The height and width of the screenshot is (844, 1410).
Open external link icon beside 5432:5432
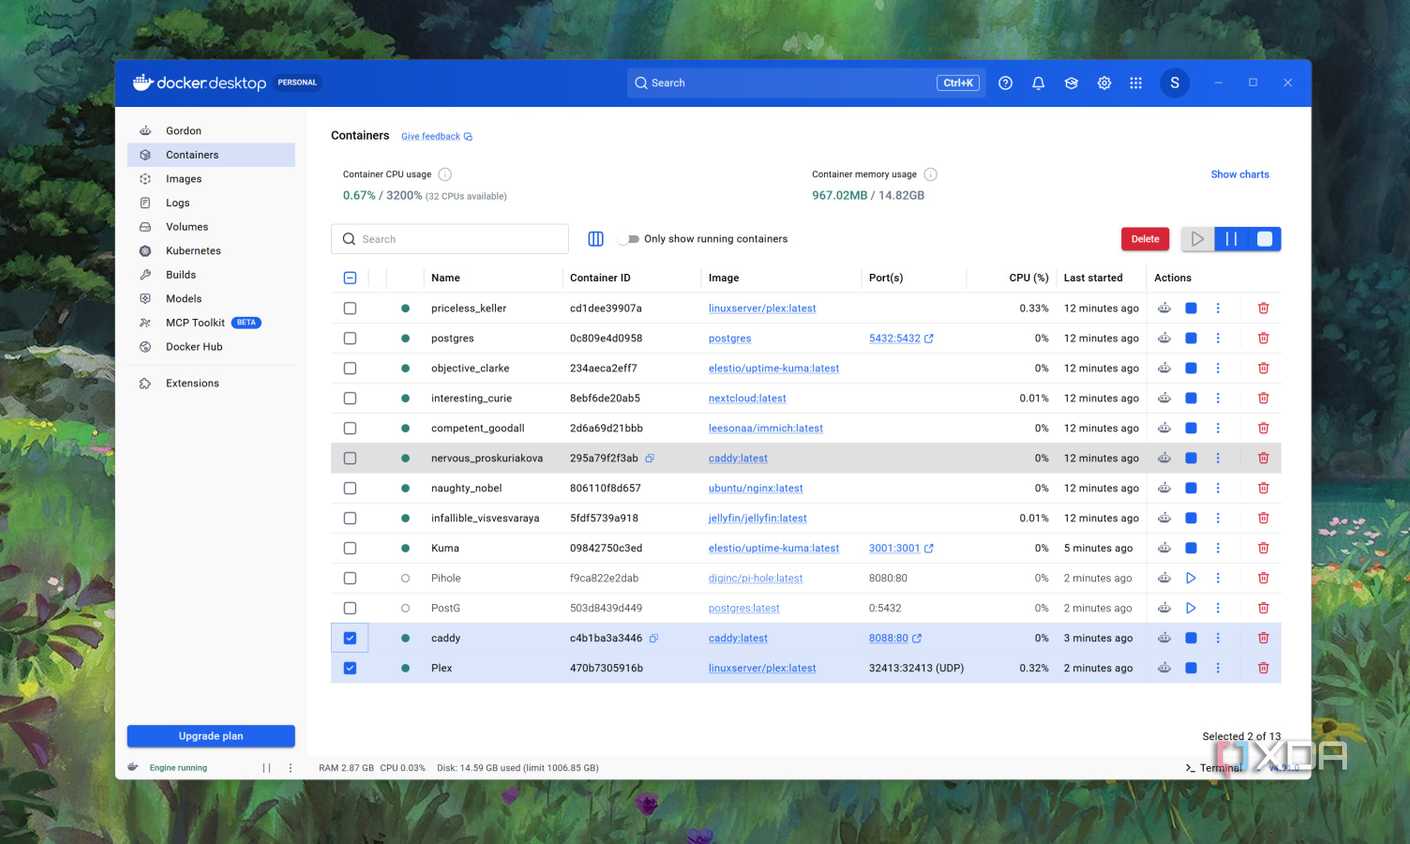pos(929,338)
